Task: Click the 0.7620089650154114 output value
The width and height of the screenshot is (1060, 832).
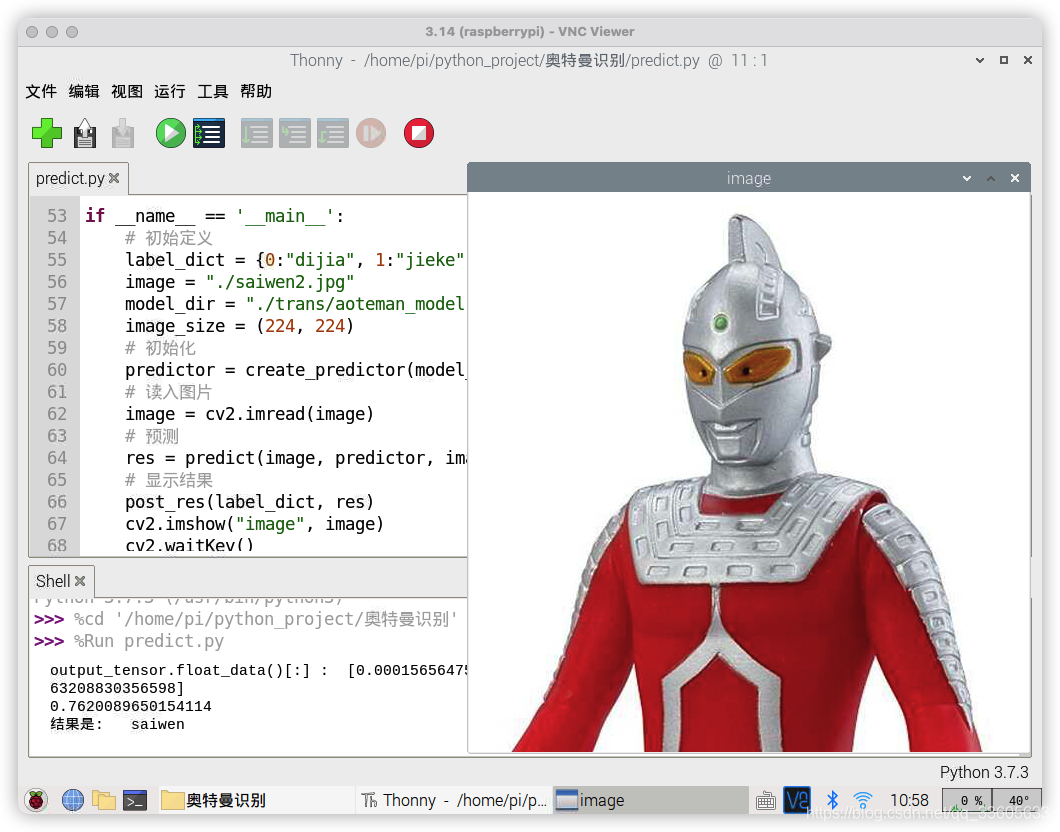Action: [130, 706]
